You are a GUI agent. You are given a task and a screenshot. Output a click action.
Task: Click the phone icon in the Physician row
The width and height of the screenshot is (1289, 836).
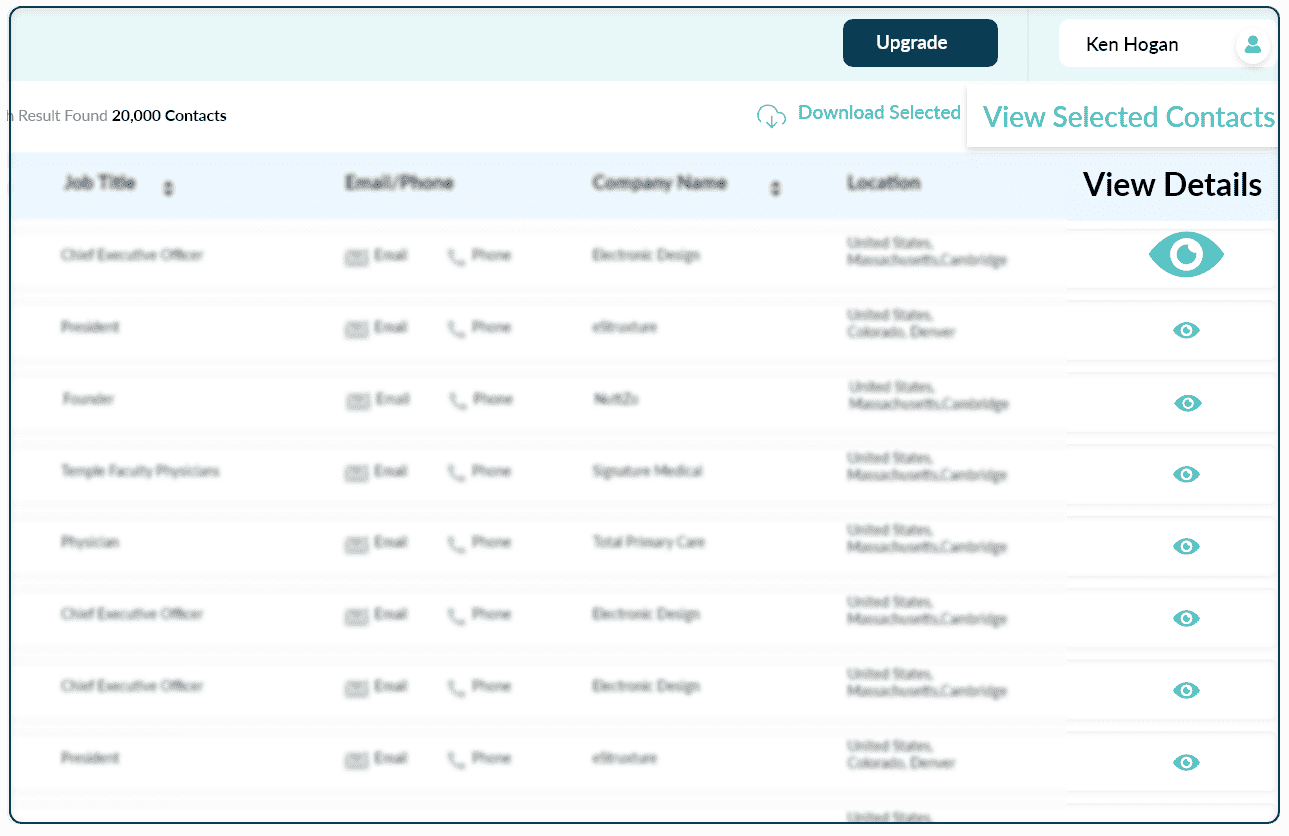[x=457, y=544]
